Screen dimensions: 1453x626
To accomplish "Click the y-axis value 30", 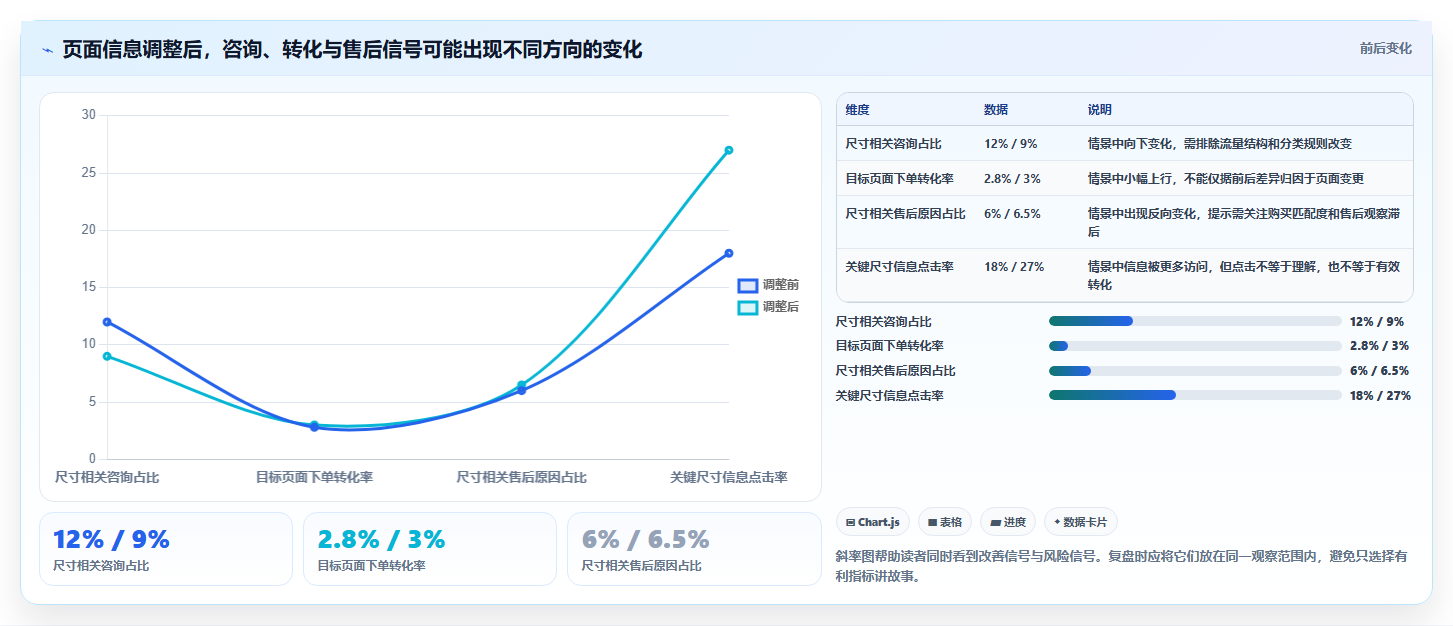I will [x=88, y=115].
